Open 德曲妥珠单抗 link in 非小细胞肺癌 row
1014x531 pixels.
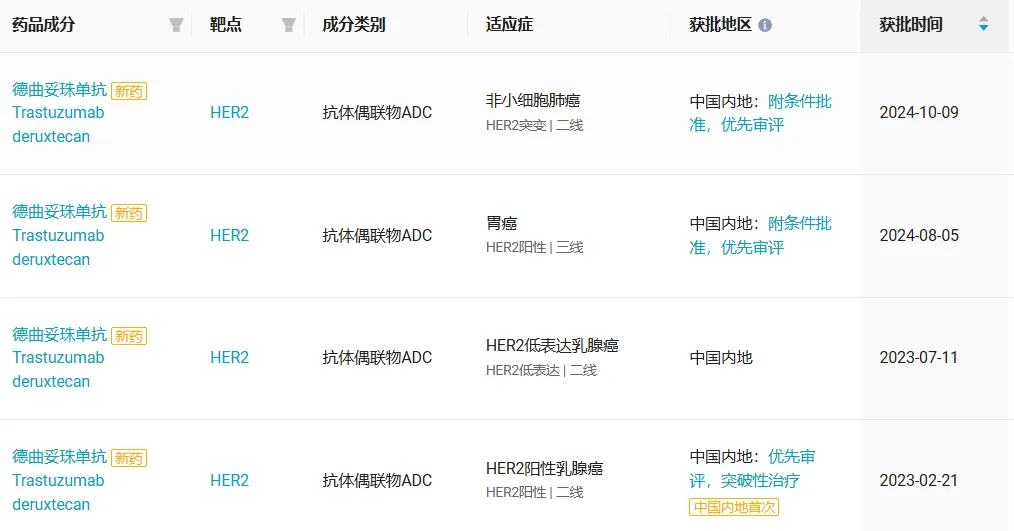(x=59, y=90)
